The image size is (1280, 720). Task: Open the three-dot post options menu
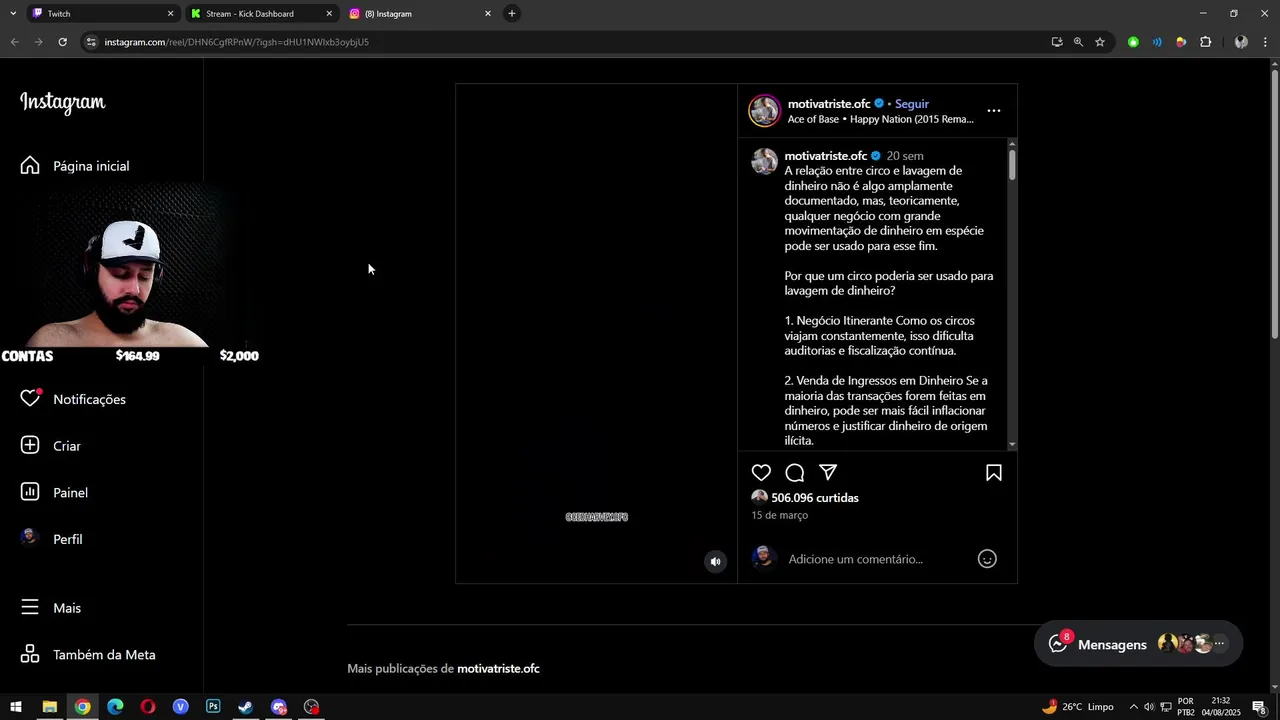point(993,111)
